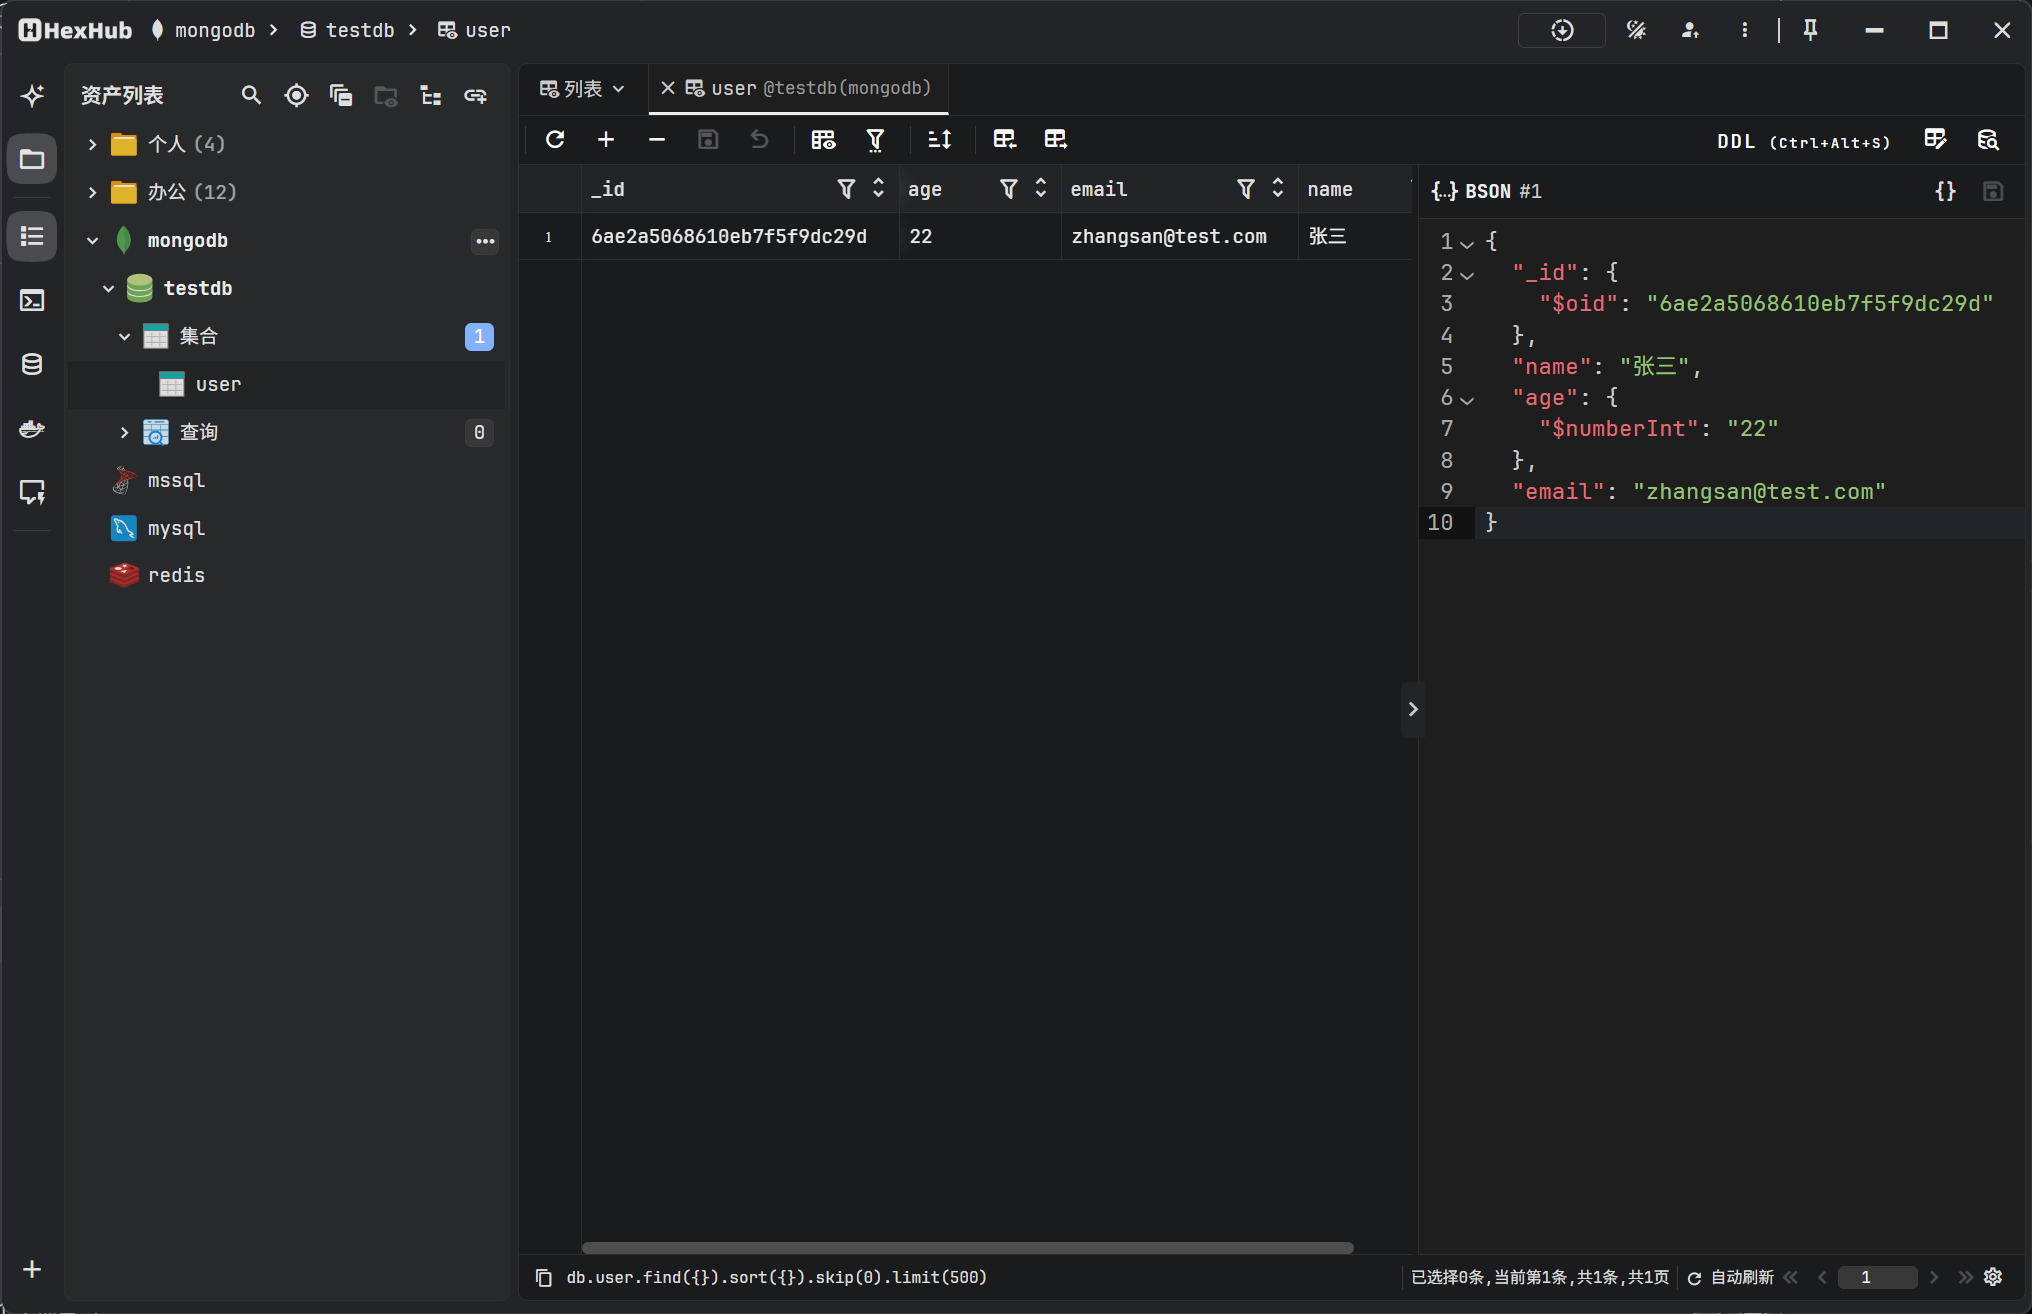Click the locate target icon in asset header
This screenshot has height=1314, width=2032.
pos(296,95)
